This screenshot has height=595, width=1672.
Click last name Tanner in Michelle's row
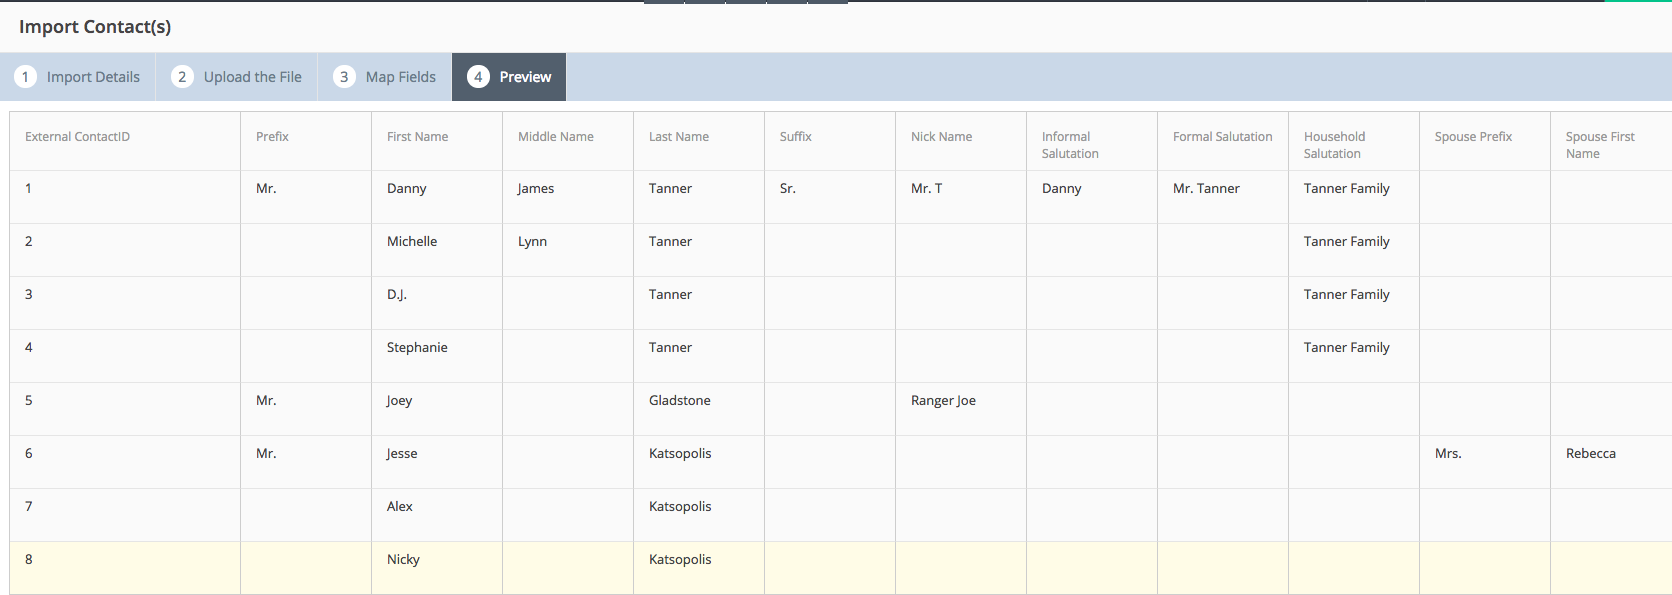pos(670,242)
